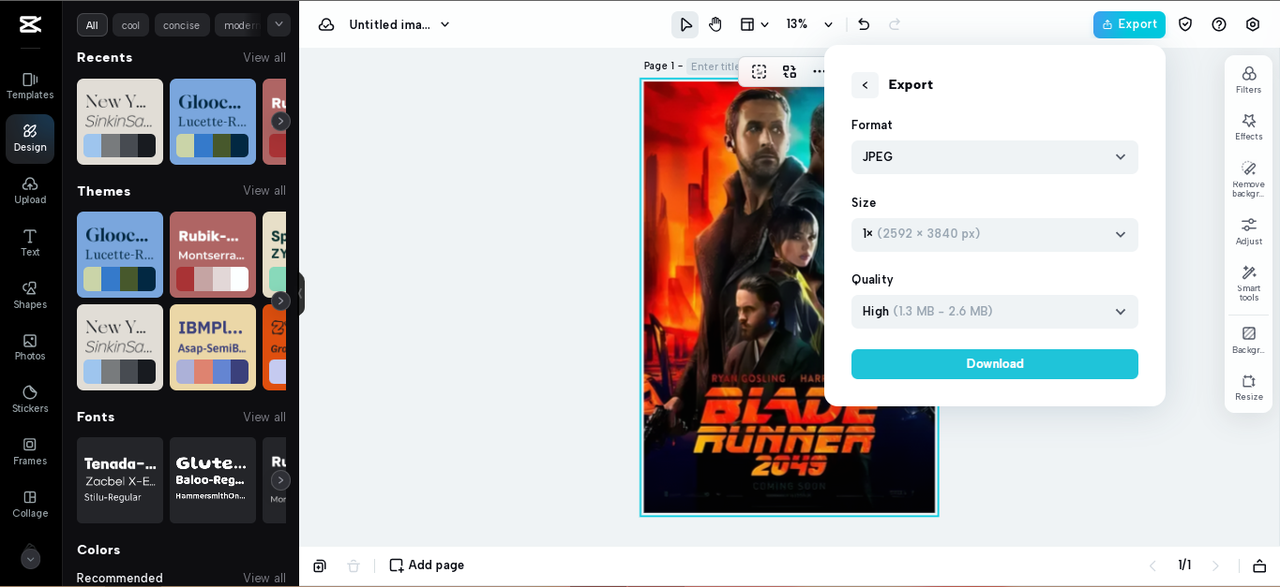
Task: Click Add page
Action: [427, 565]
